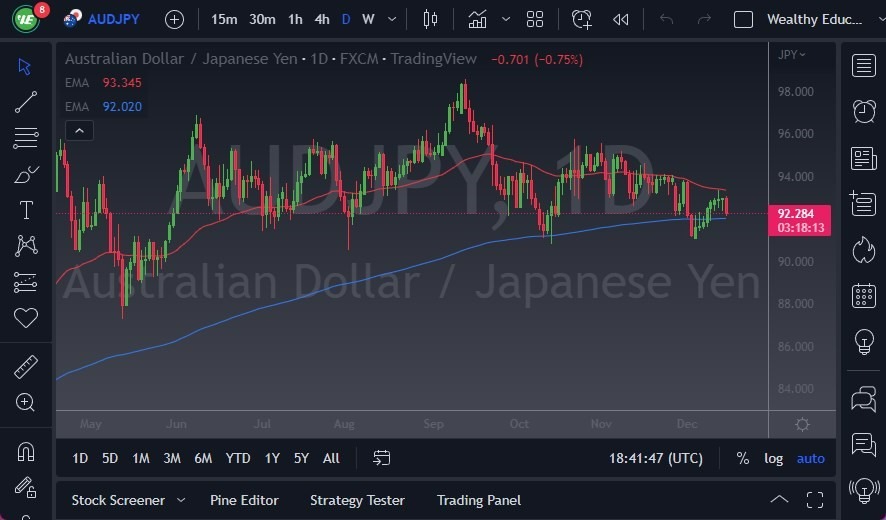Image resolution: width=886 pixels, height=520 pixels.
Task: Toggle the Magnet mode
Action: pyautogui.click(x=26, y=452)
